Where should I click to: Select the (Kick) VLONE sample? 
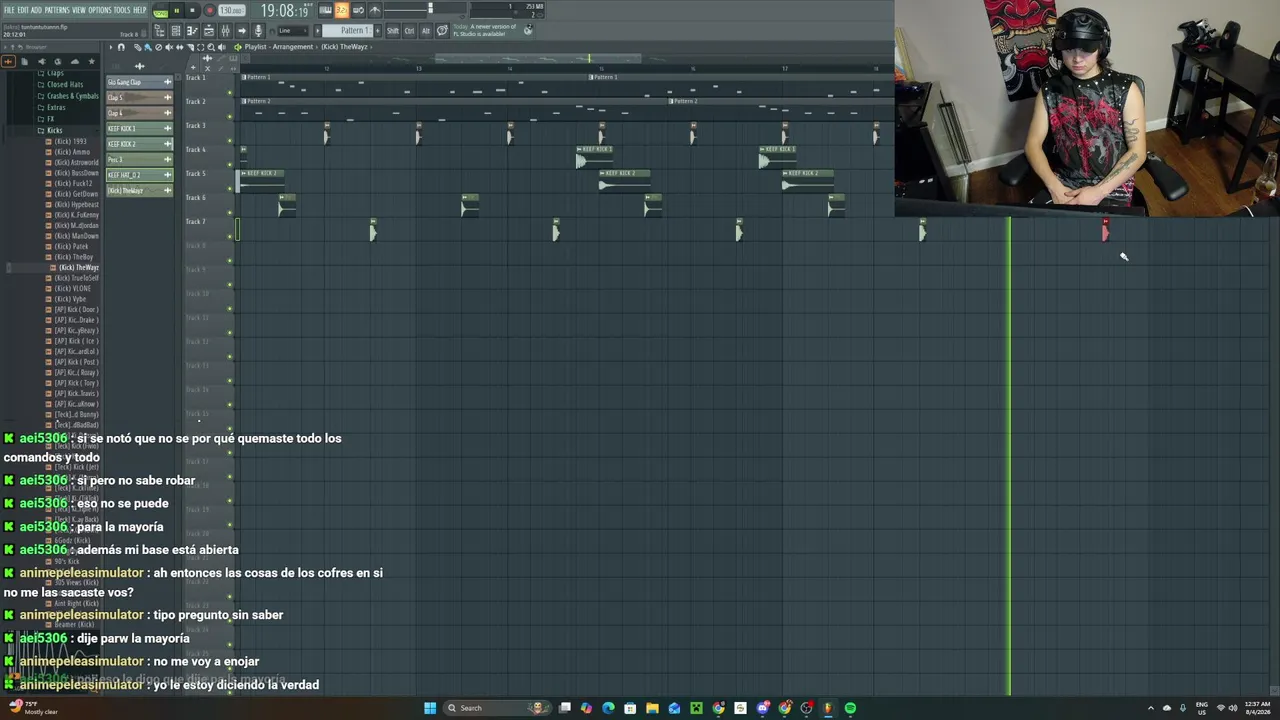[x=69, y=288]
